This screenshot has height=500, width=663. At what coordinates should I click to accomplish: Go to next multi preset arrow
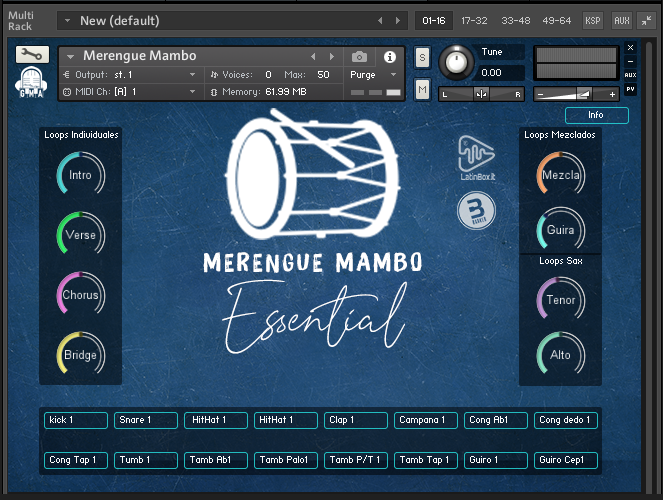click(398, 20)
